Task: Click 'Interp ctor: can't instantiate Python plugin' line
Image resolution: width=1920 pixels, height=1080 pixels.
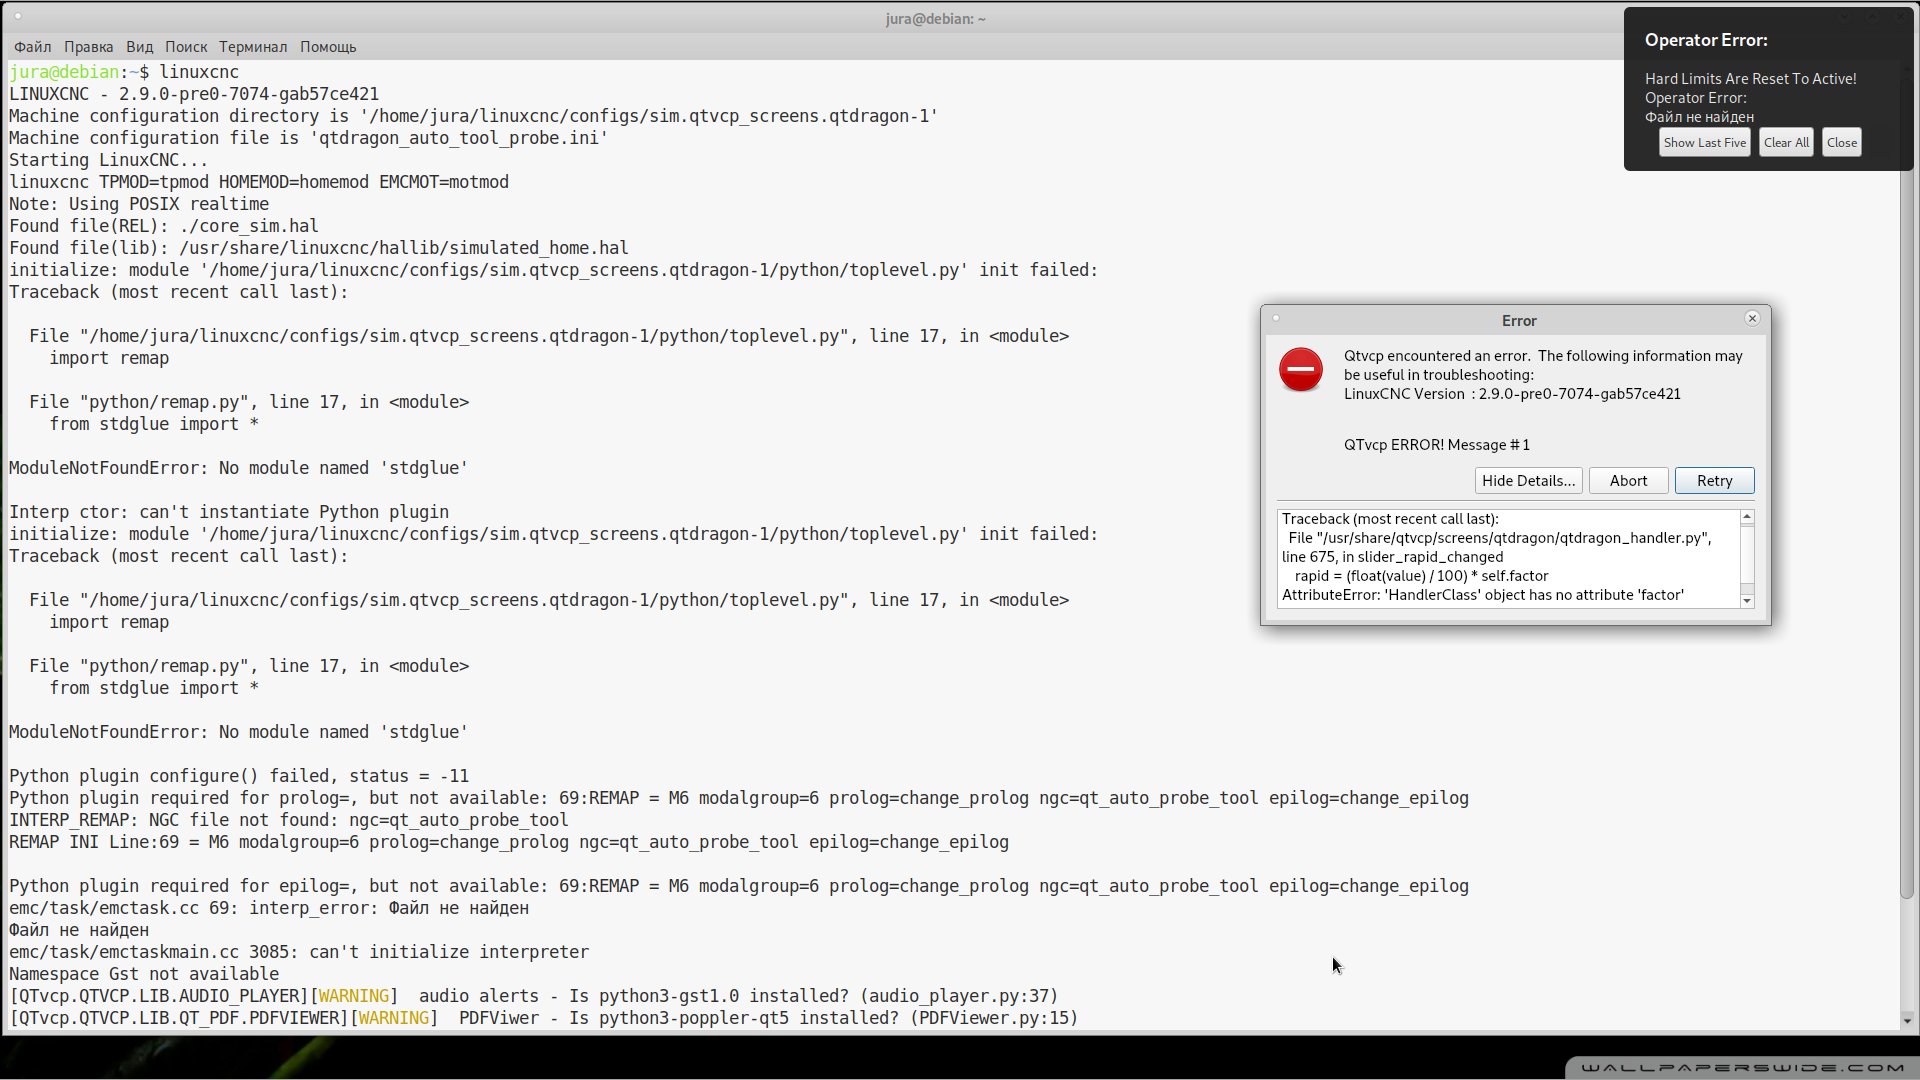Action: (229, 512)
